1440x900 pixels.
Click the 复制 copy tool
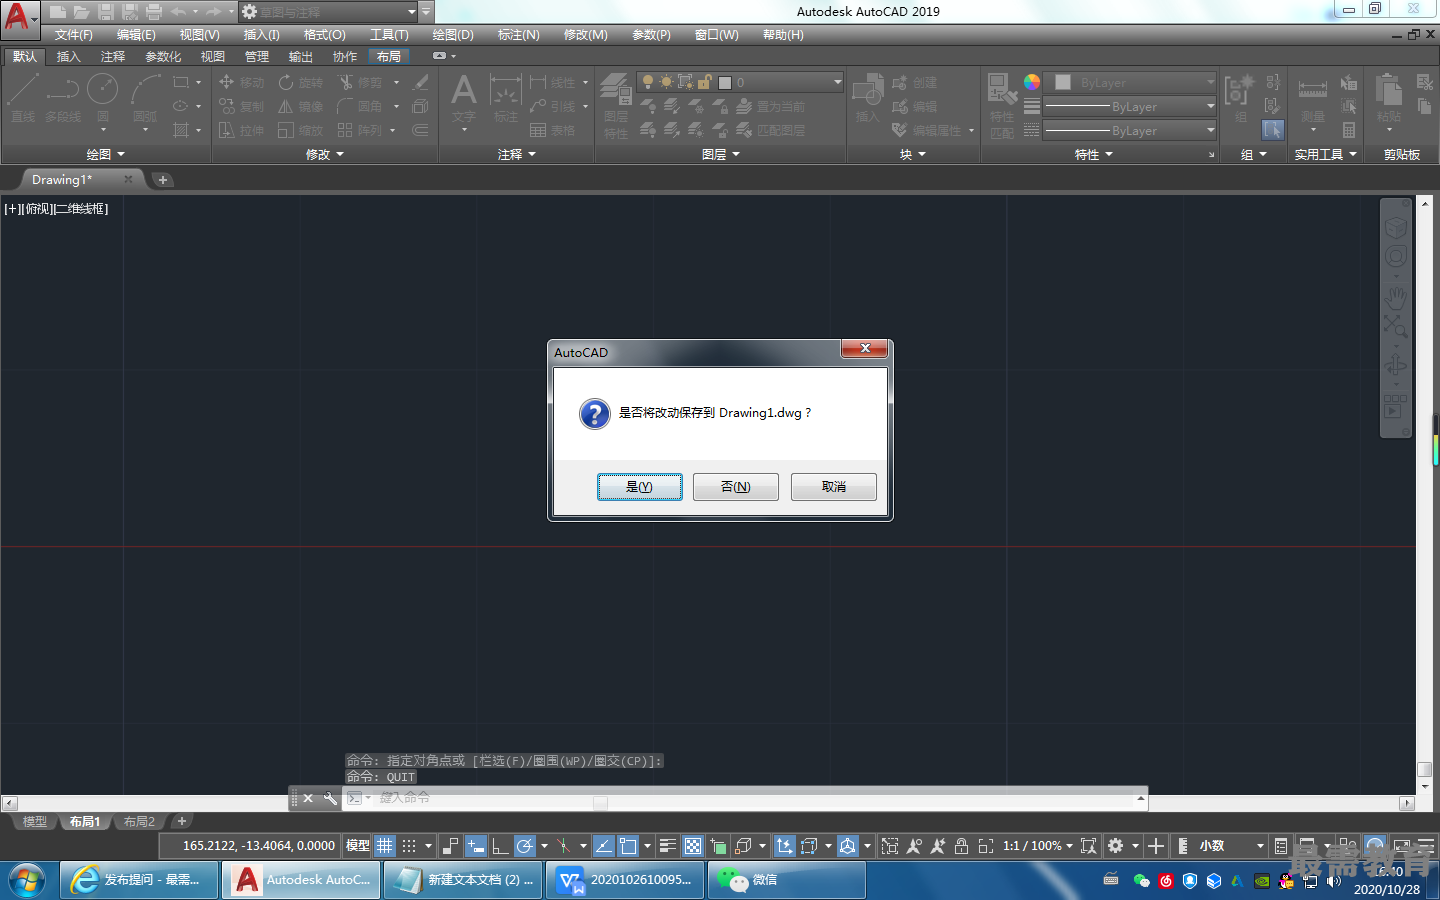tap(242, 106)
